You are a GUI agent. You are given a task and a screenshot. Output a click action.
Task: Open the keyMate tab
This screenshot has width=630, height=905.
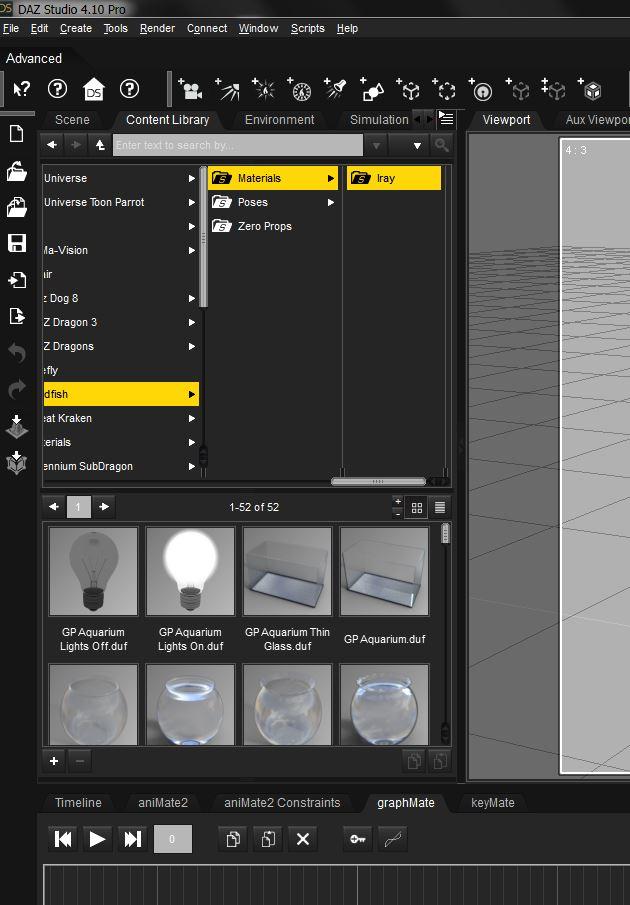click(492, 803)
